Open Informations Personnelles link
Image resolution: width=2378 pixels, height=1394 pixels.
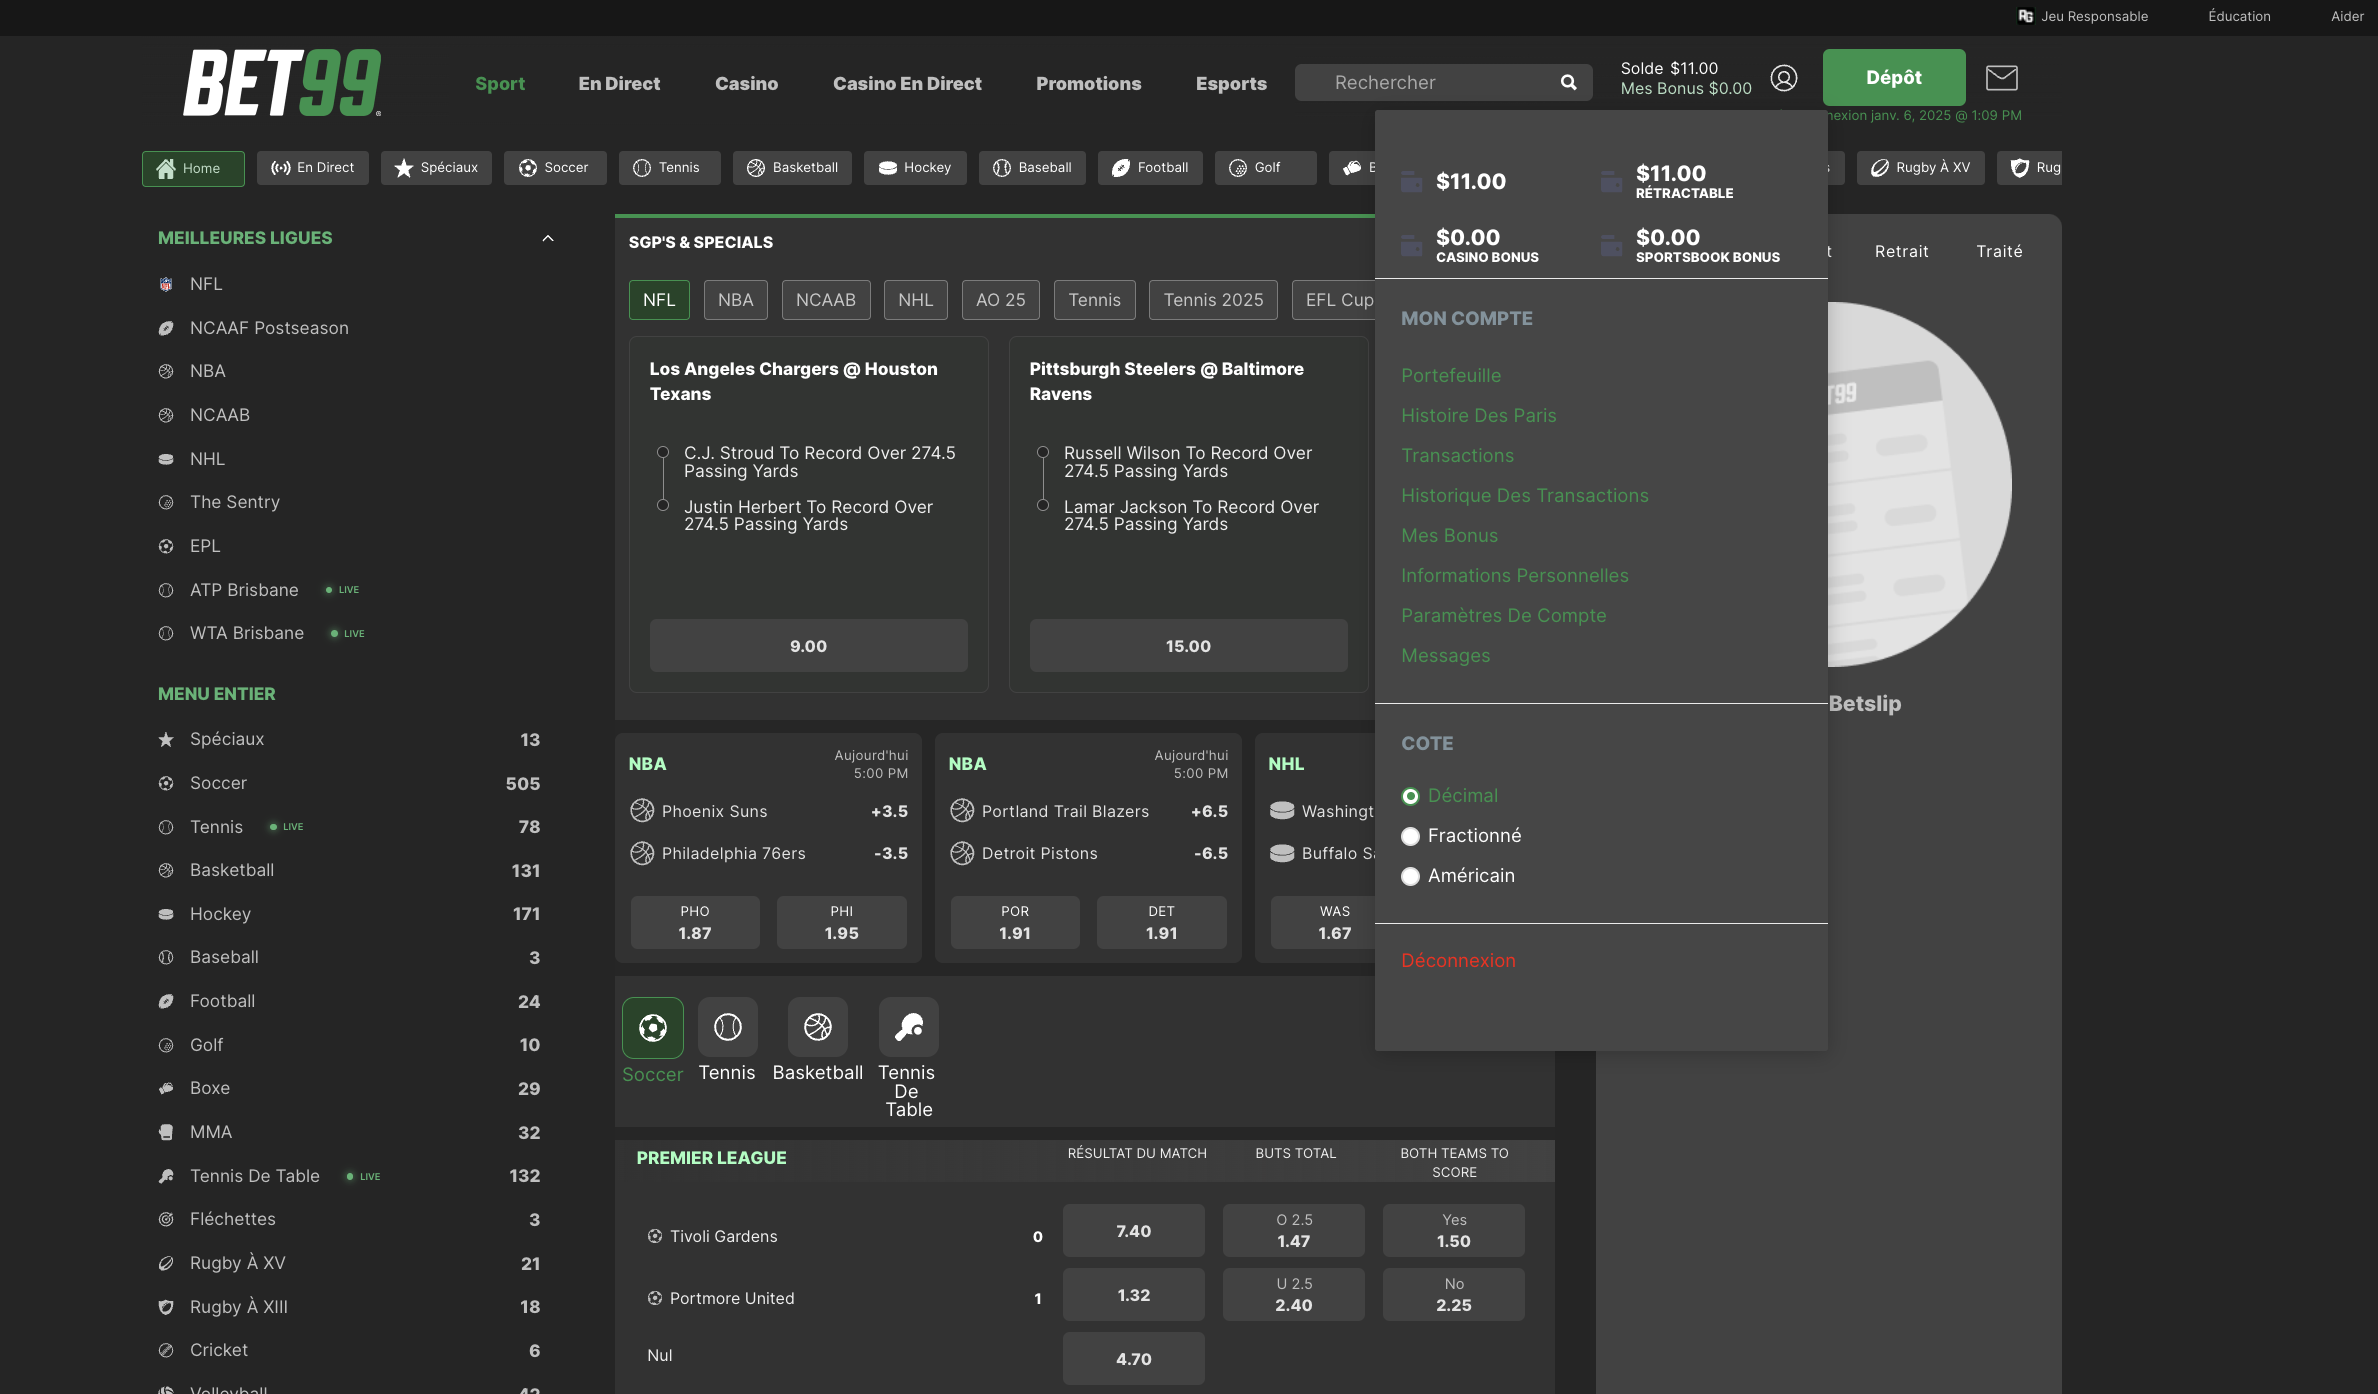coord(1514,576)
